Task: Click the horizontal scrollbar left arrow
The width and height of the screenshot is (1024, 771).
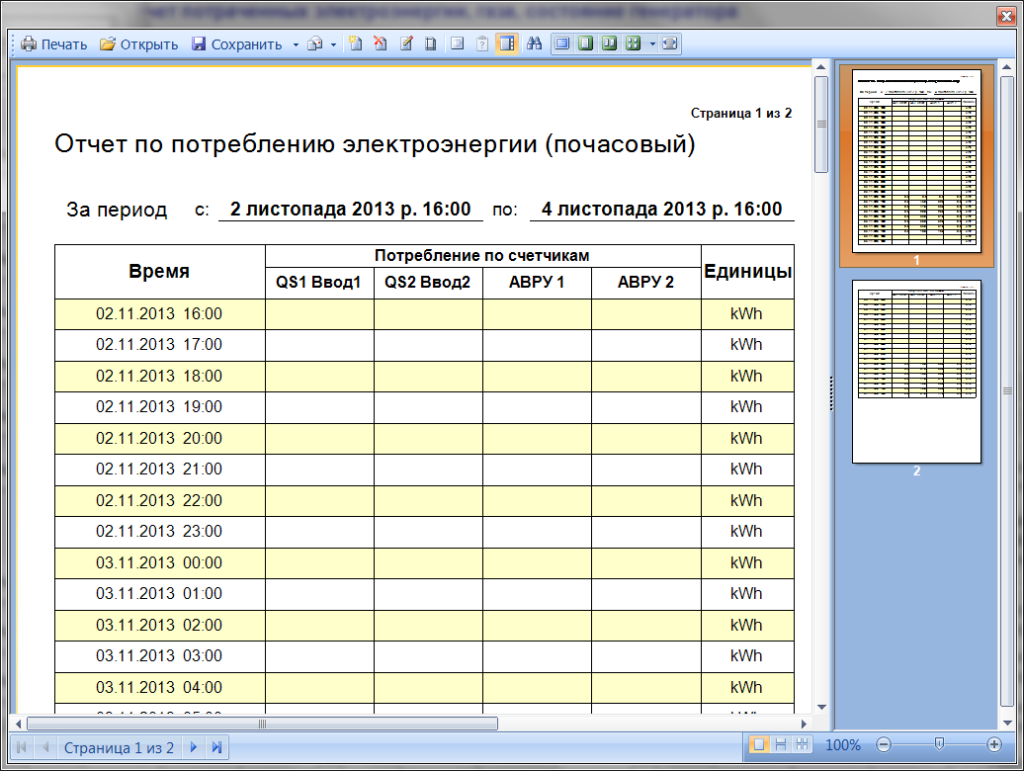Action: pyautogui.click(x=18, y=723)
